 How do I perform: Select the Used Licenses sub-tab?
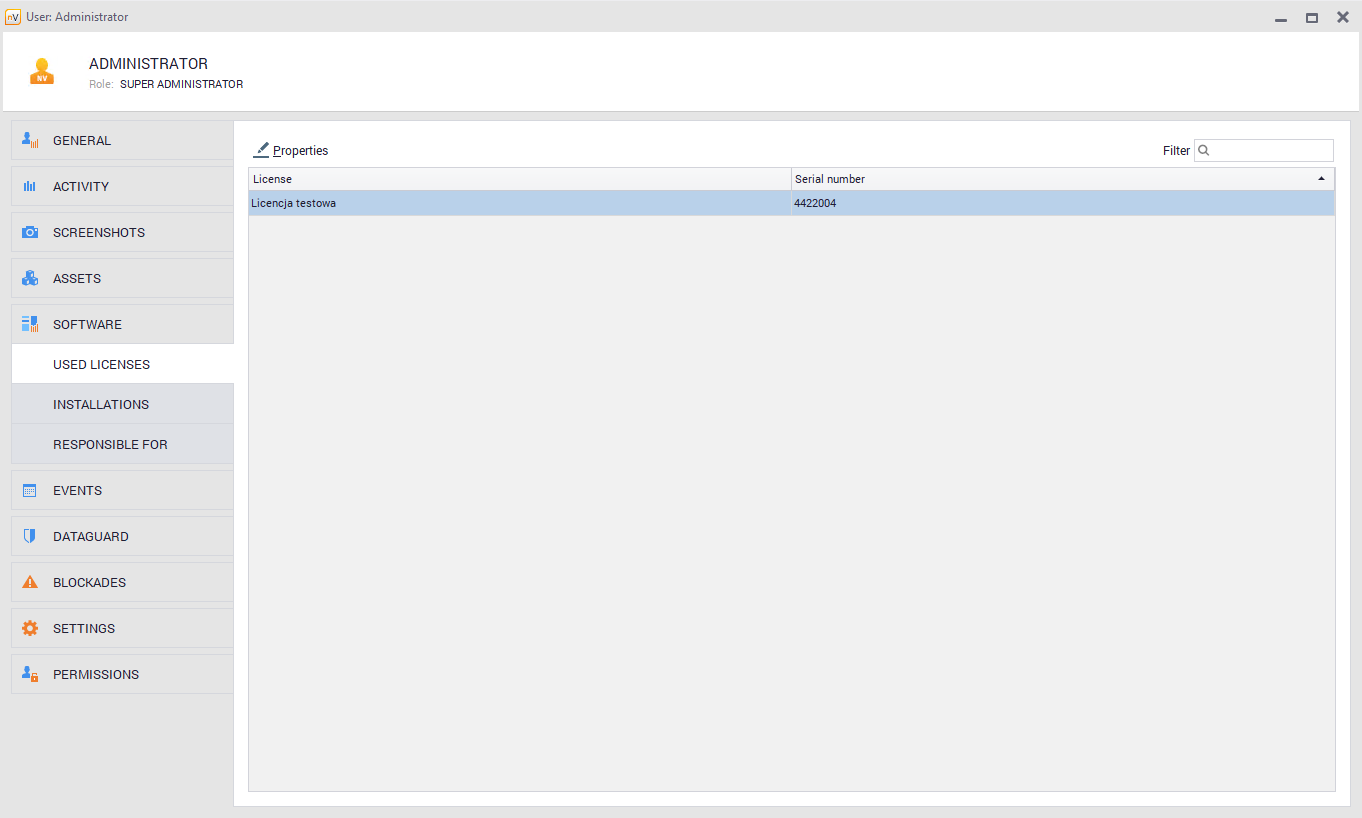pos(101,365)
